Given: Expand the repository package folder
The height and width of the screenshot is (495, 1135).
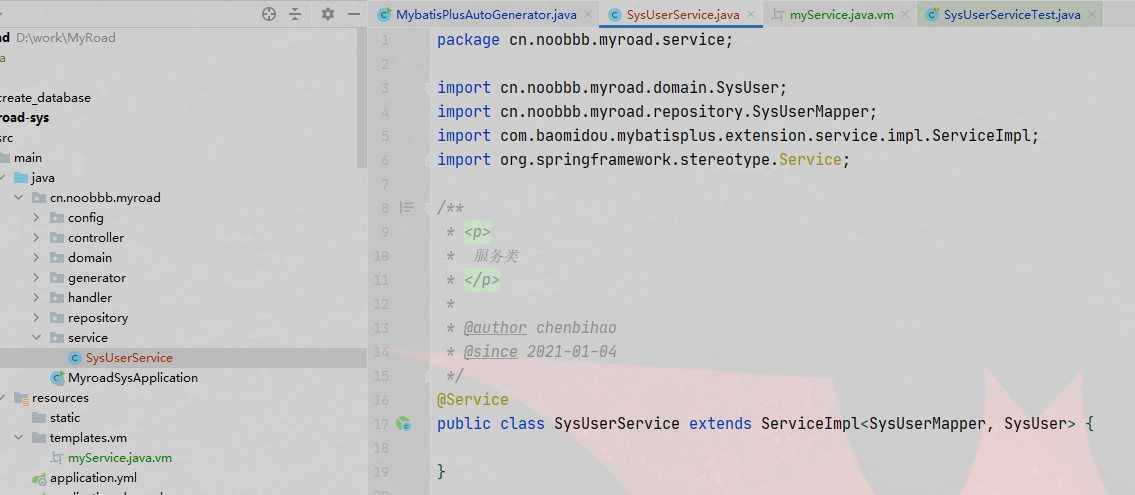Looking at the screenshot, I should tap(37, 318).
